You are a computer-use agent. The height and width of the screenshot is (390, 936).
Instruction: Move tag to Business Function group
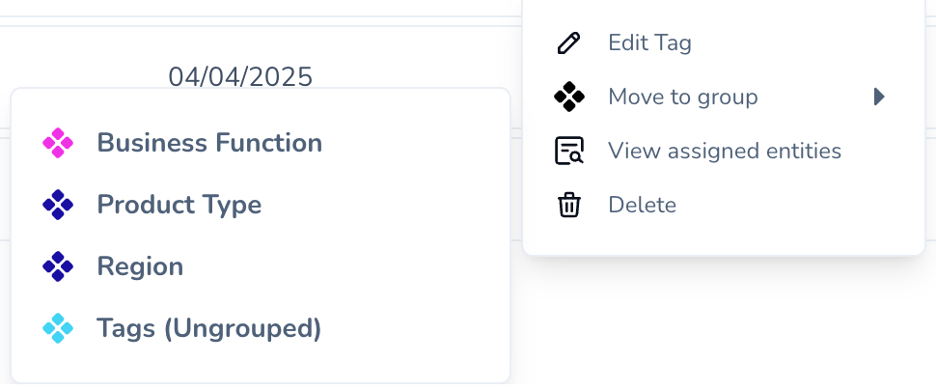(x=260, y=143)
